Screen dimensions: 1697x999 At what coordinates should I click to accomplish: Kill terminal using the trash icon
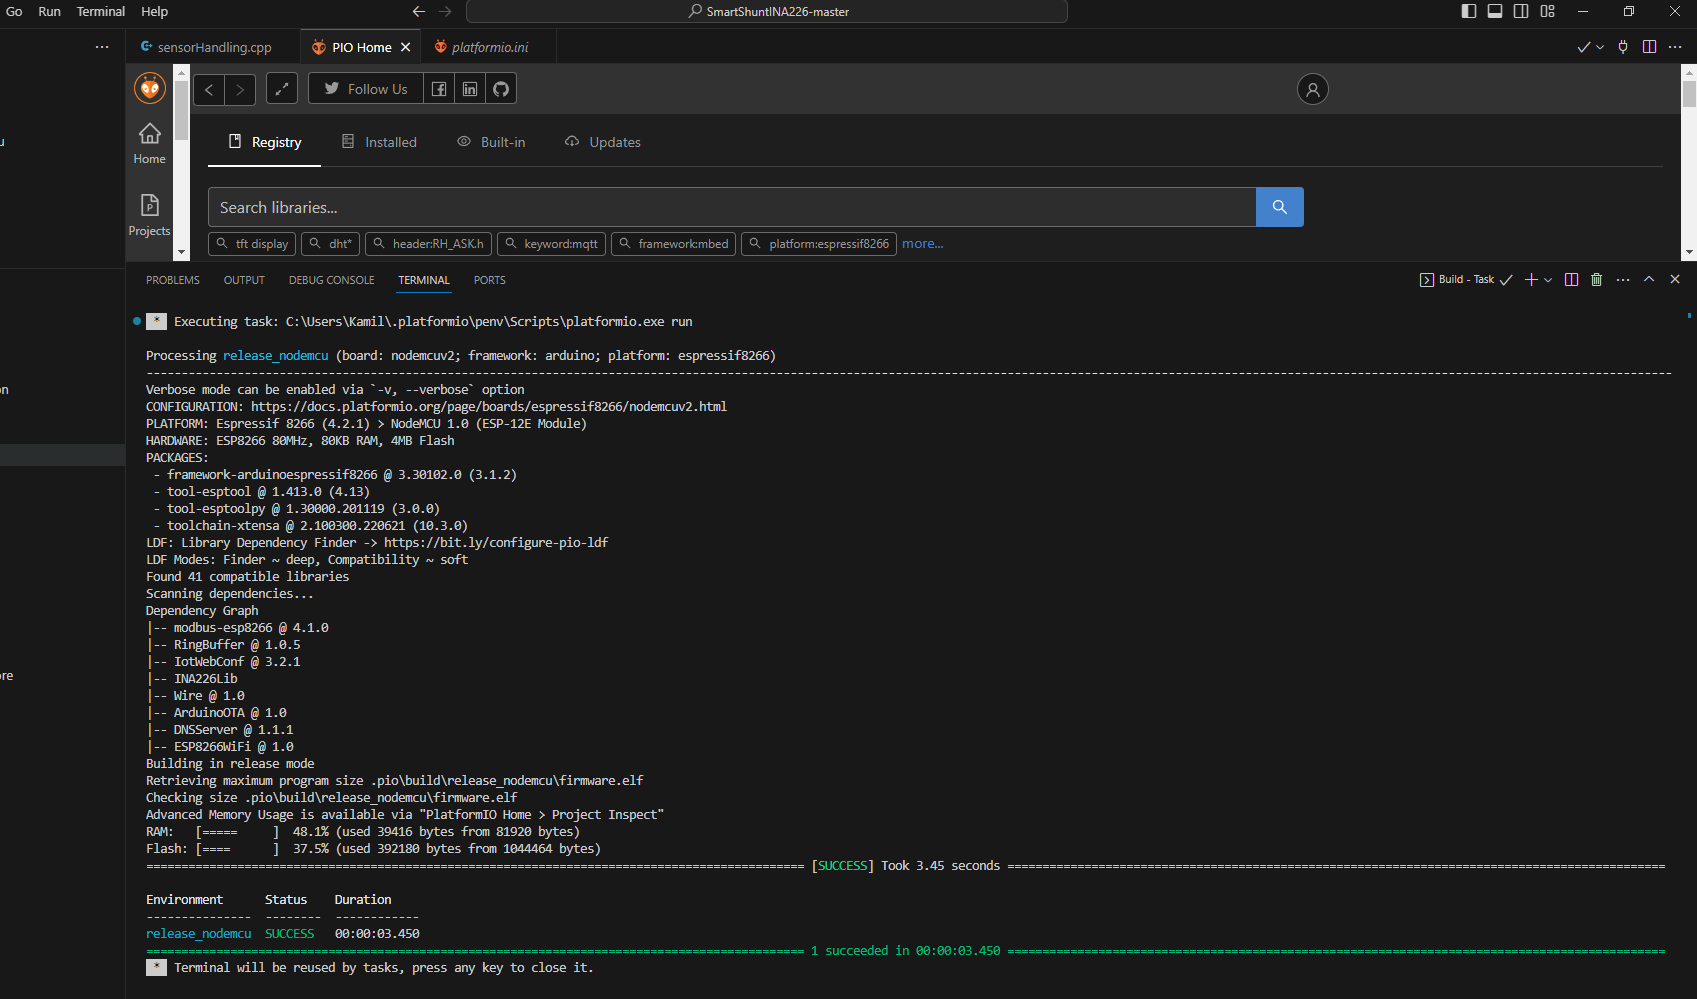pyautogui.click(x=1596, y=280)
